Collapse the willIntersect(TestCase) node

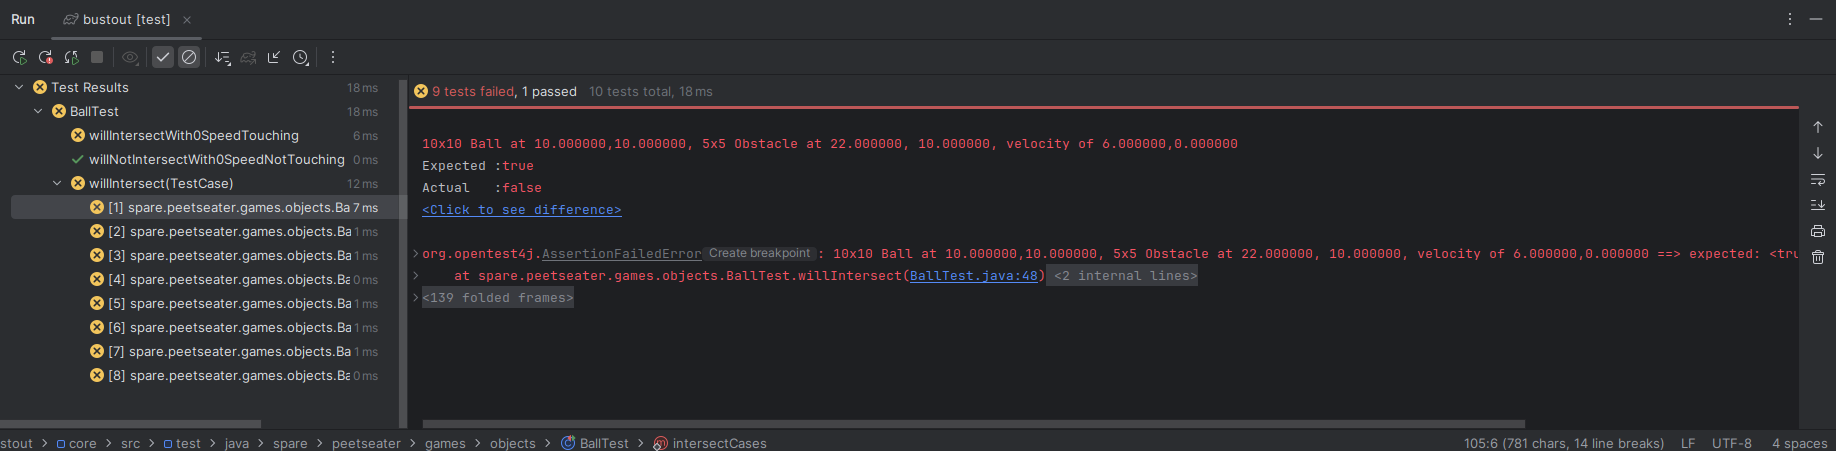click(x=57, y=184)
